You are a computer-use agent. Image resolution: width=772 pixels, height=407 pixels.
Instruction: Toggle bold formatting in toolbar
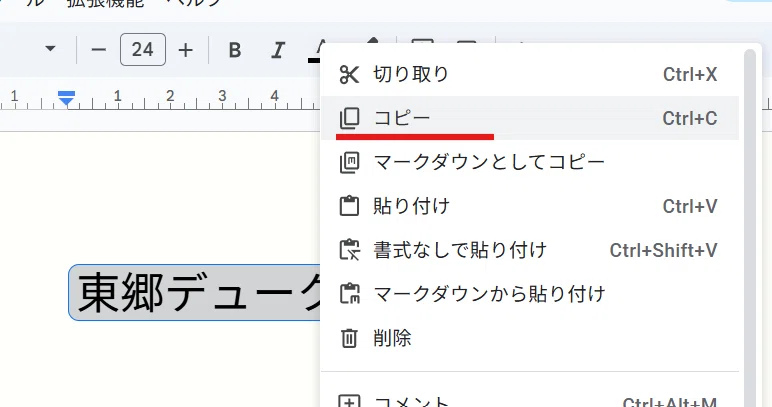pyautogui.click(x=235, y=50)
